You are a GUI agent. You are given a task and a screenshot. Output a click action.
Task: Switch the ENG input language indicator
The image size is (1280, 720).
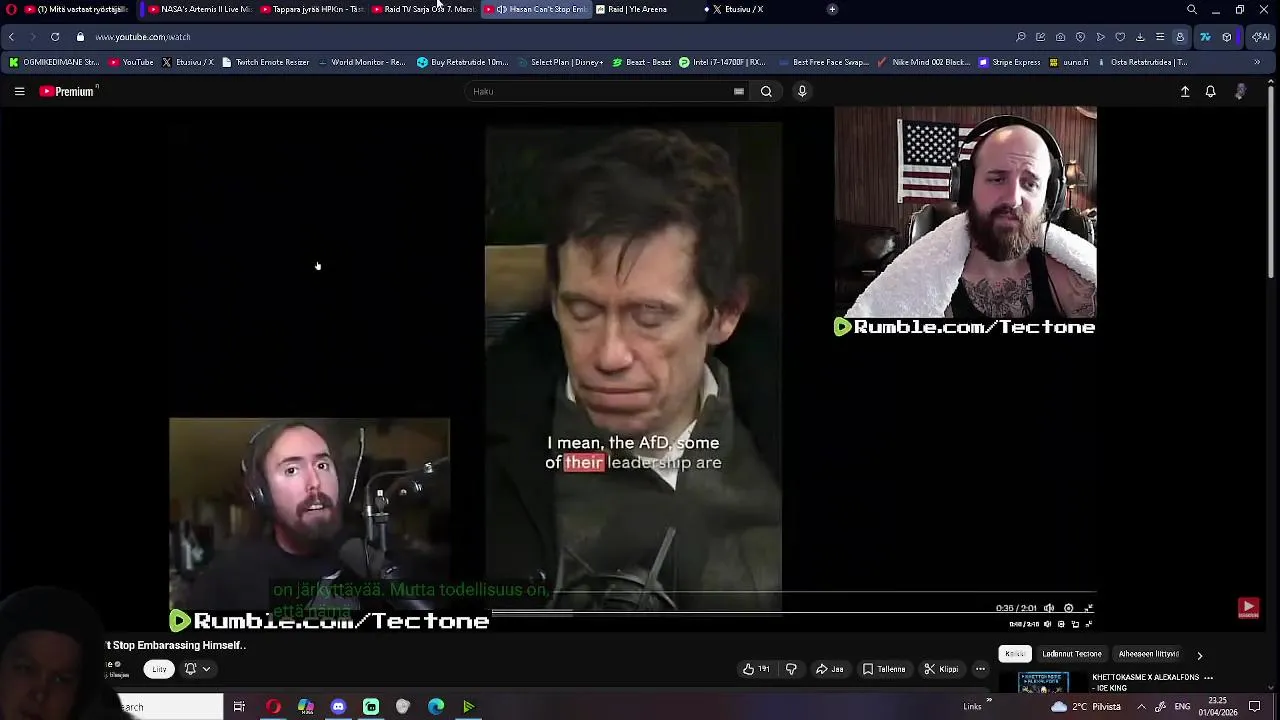click(x=1182, y=707)
